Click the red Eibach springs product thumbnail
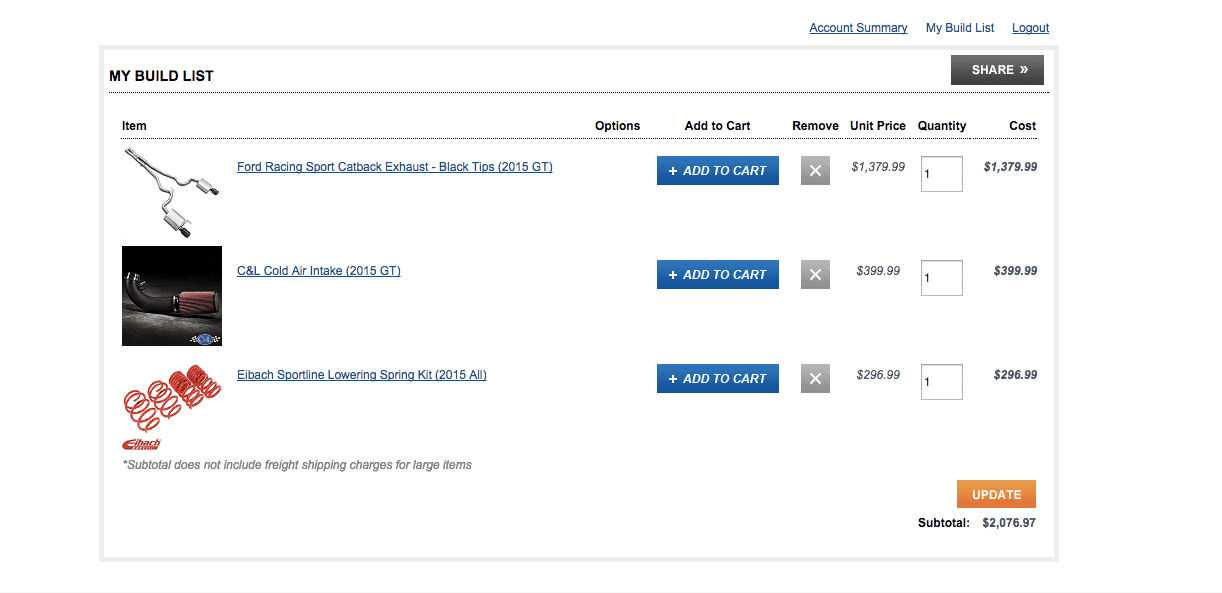1222x593 pixels. [x=172, y=404]
